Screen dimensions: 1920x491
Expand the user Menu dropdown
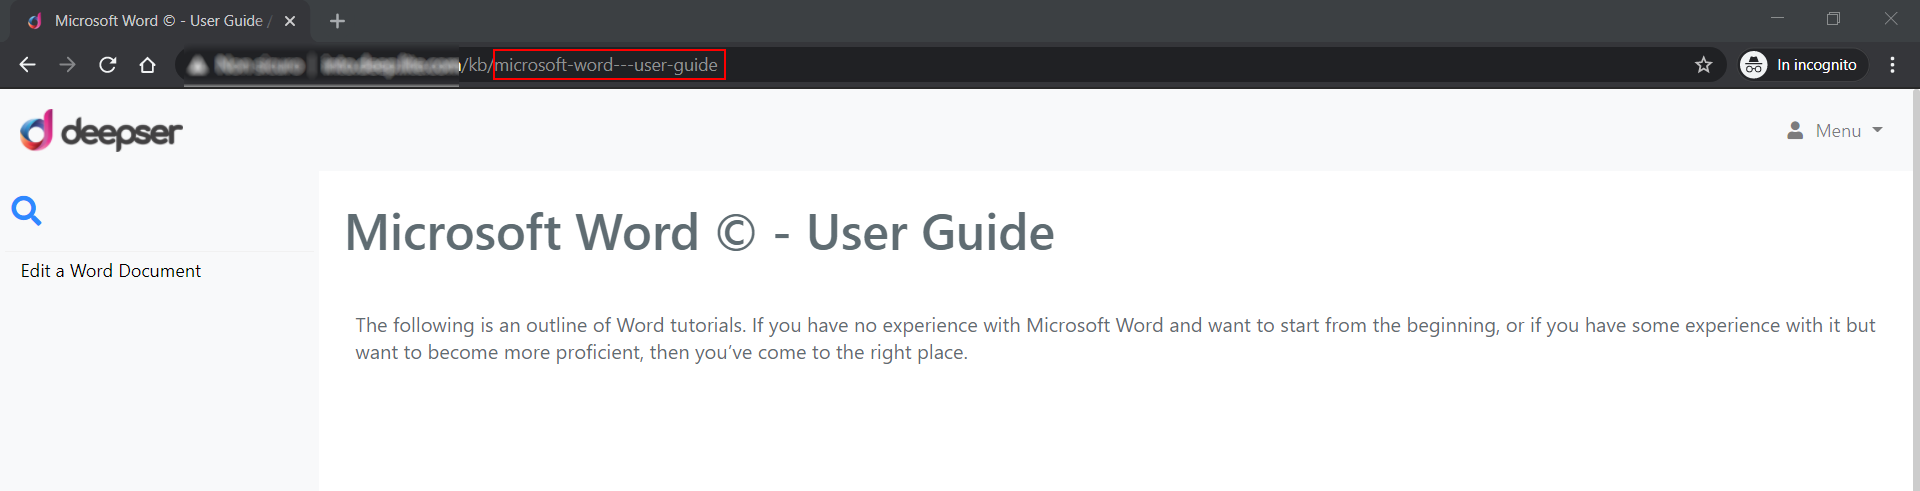tap(1835, 131)
